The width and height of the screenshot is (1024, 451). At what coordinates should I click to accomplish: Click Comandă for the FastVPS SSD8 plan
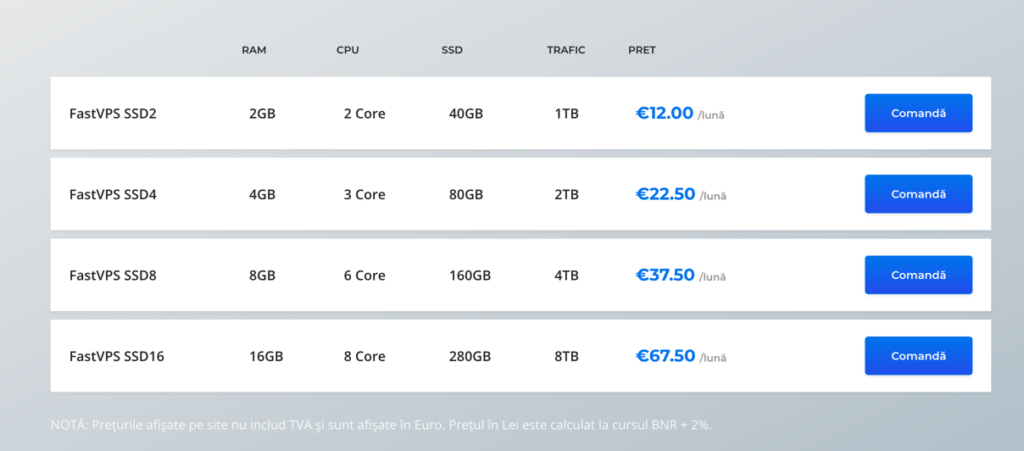point(918,275)
